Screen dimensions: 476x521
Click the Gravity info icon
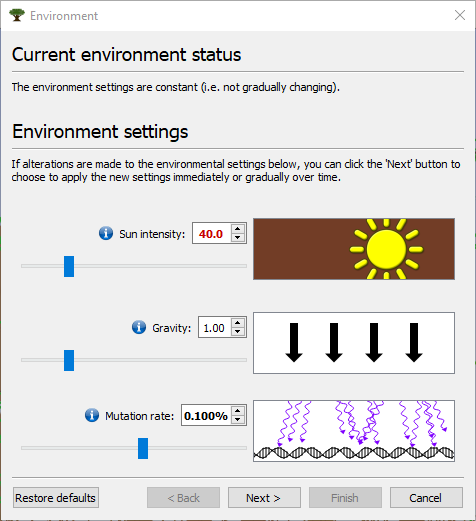[139, 327]
